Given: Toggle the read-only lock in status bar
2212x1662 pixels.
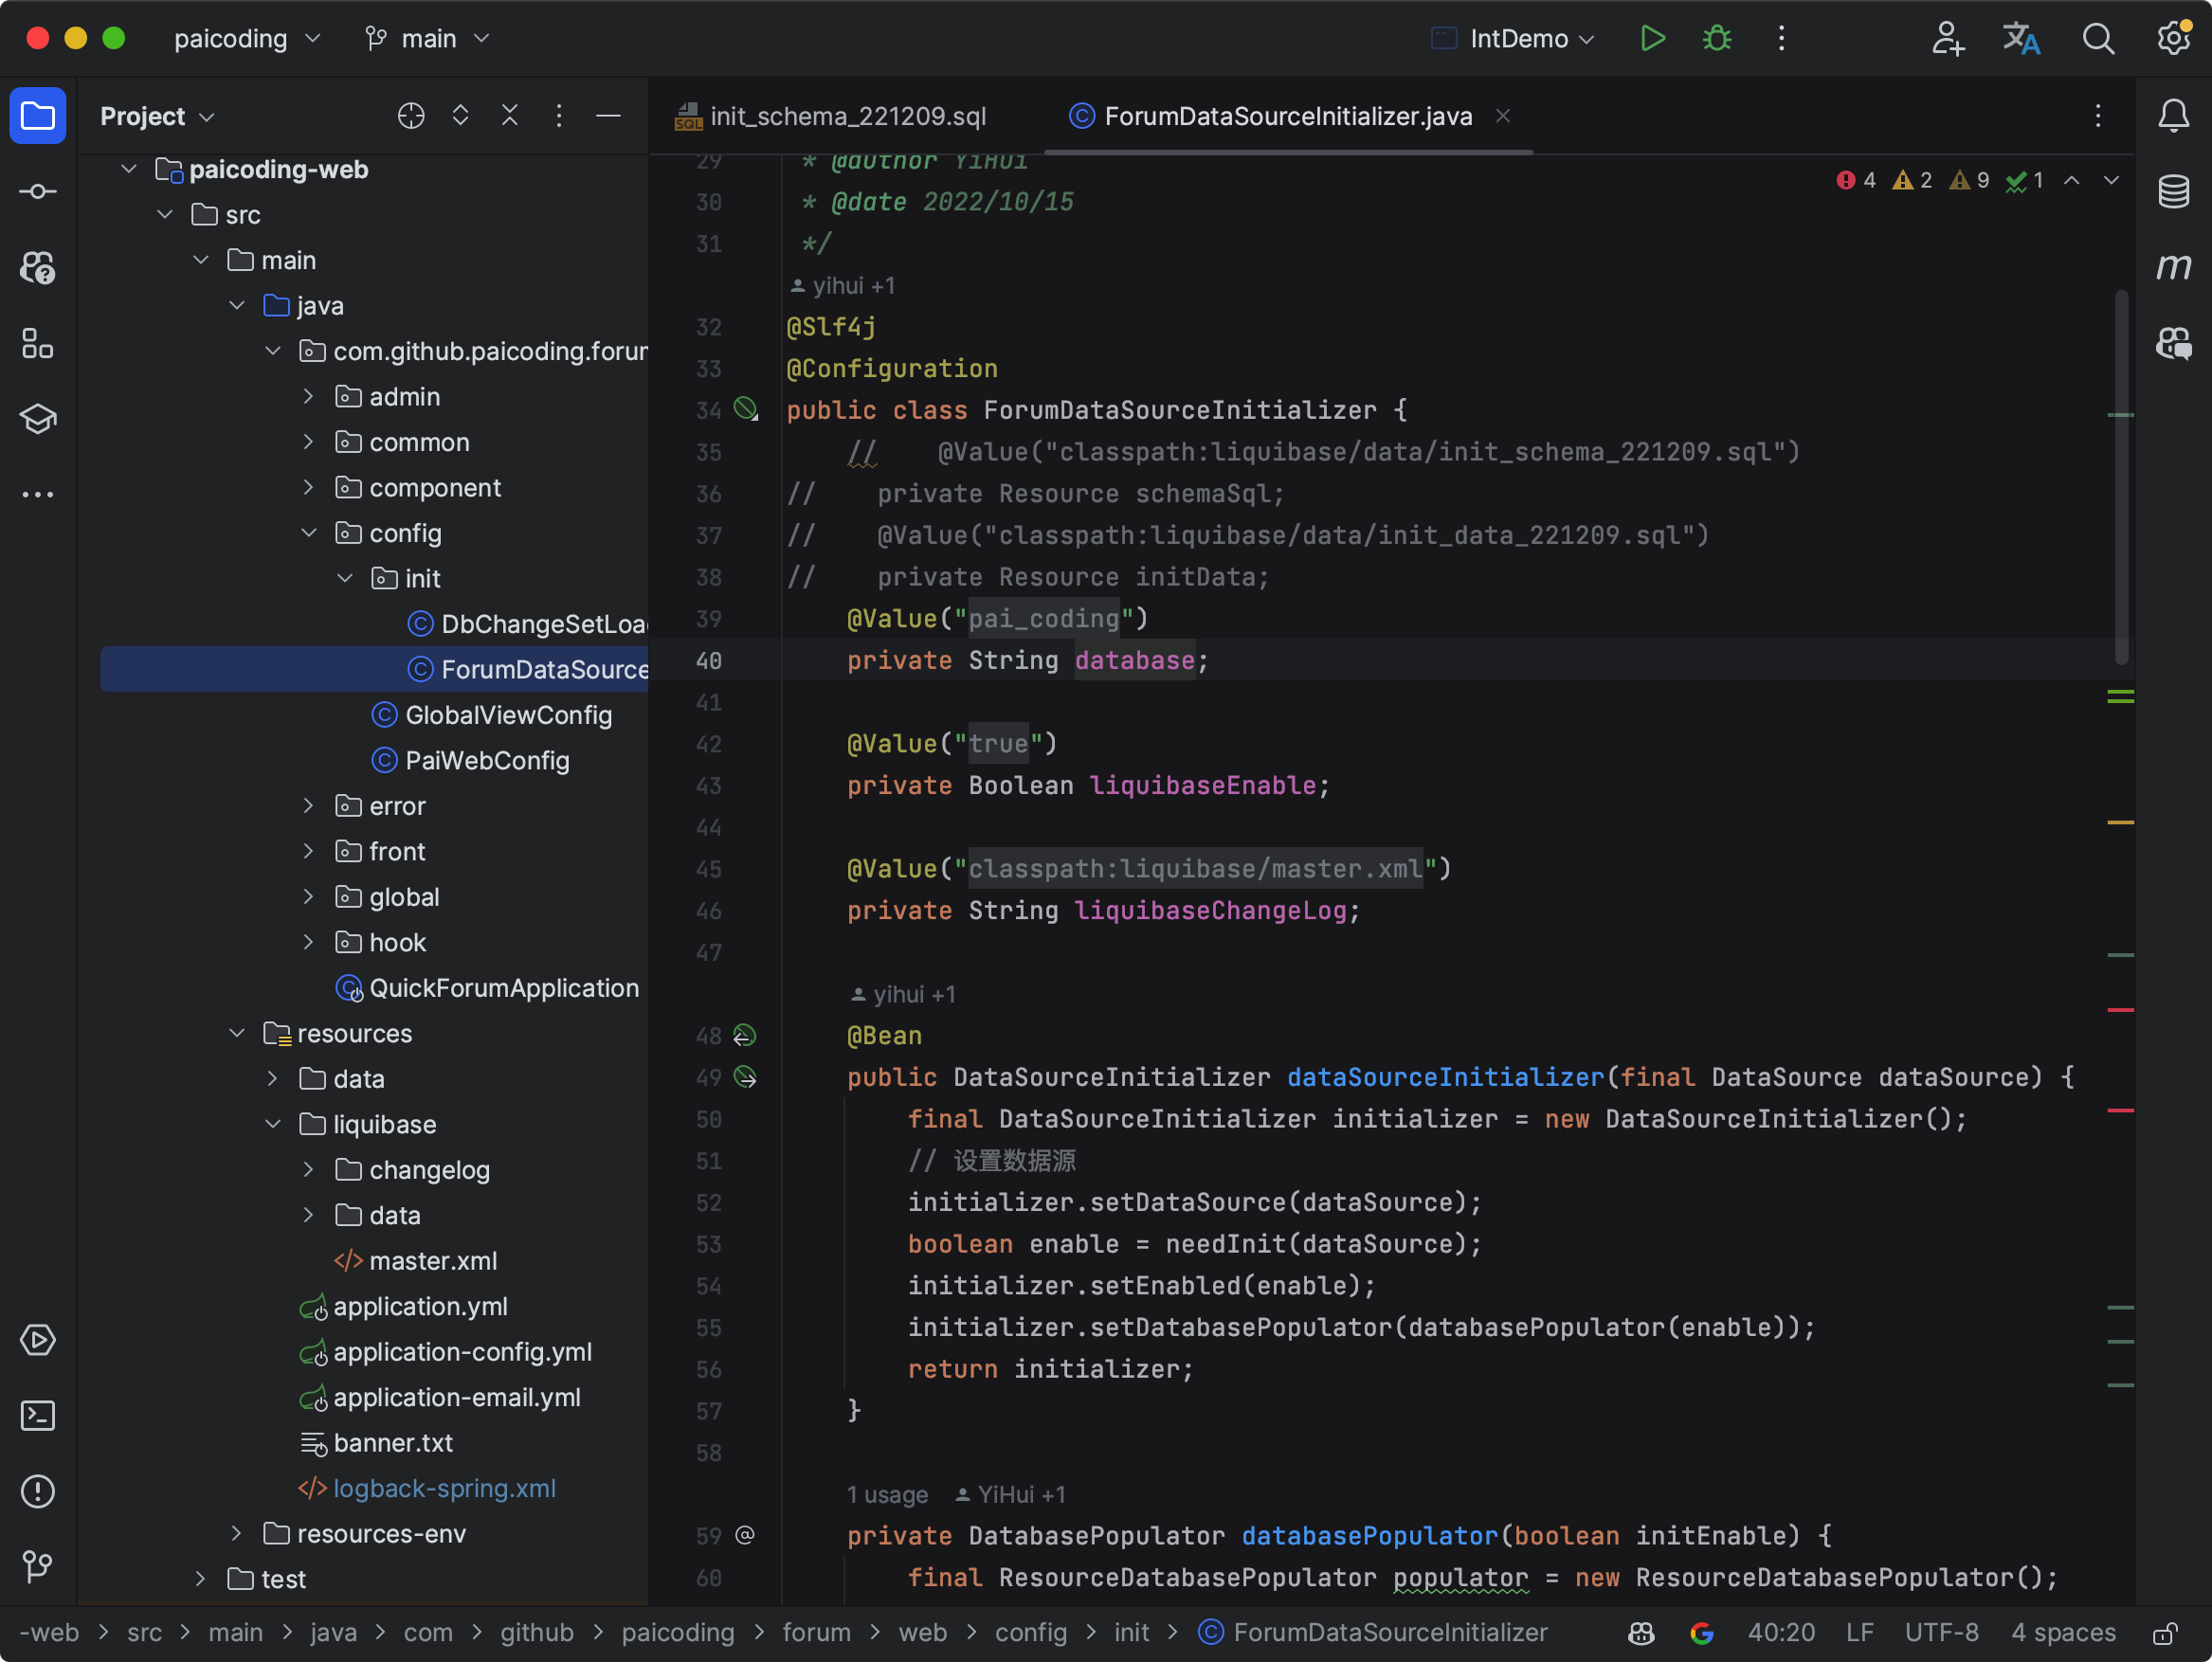Looking at the screenshot, I should click(2165, 1633).
